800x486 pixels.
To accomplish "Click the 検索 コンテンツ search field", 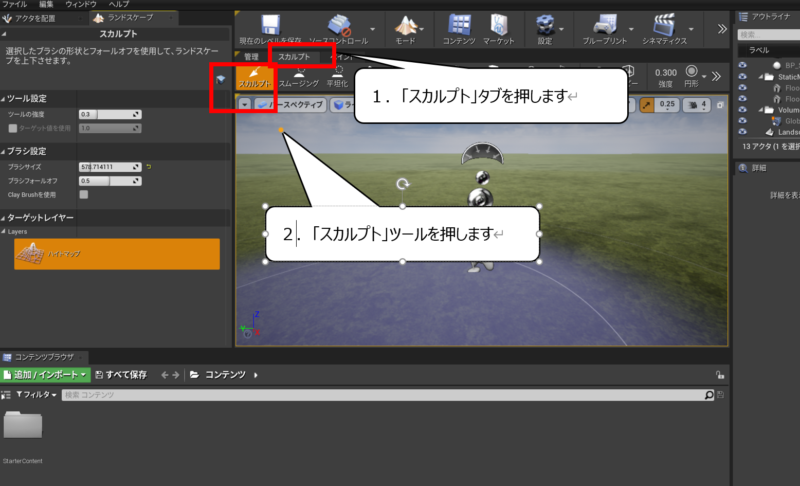I will (383, 395).
